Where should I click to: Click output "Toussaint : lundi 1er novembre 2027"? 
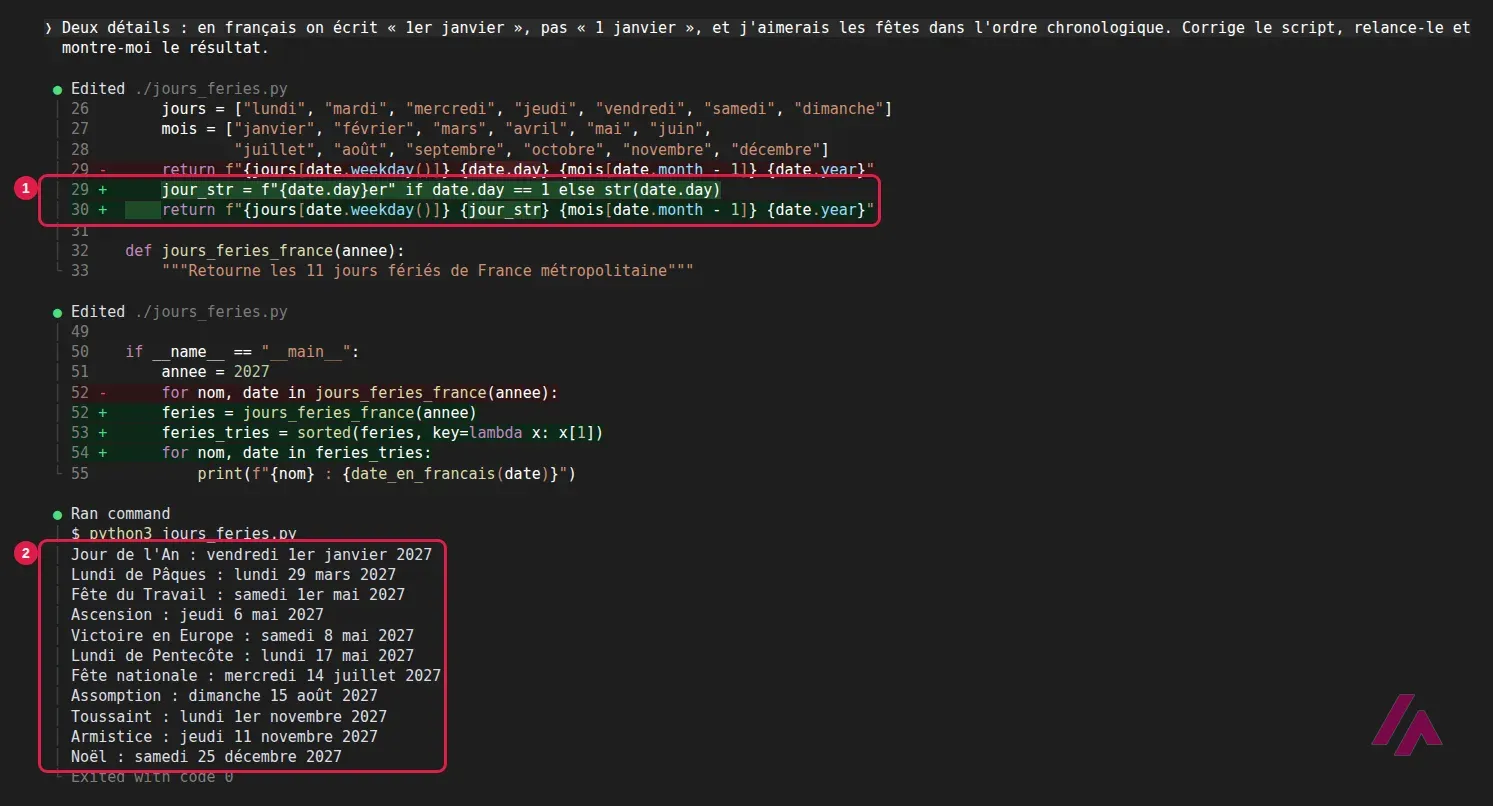point(229,716)
